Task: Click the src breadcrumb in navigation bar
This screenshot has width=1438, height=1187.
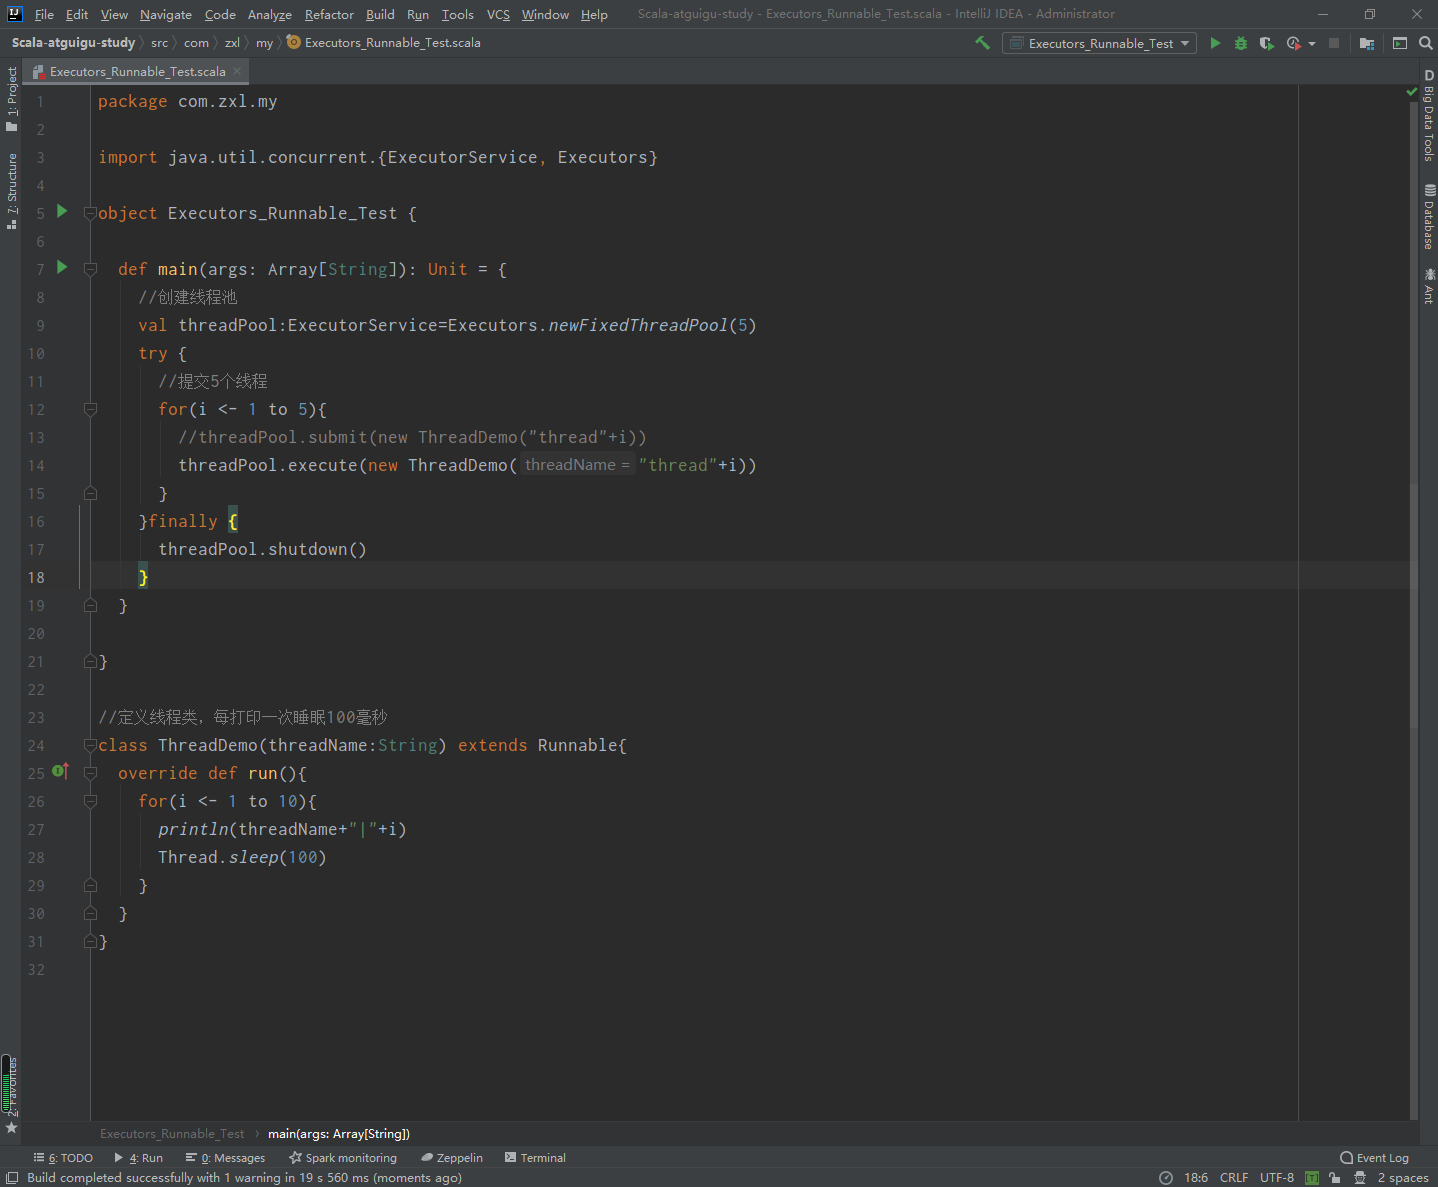Action: [159, 43]
